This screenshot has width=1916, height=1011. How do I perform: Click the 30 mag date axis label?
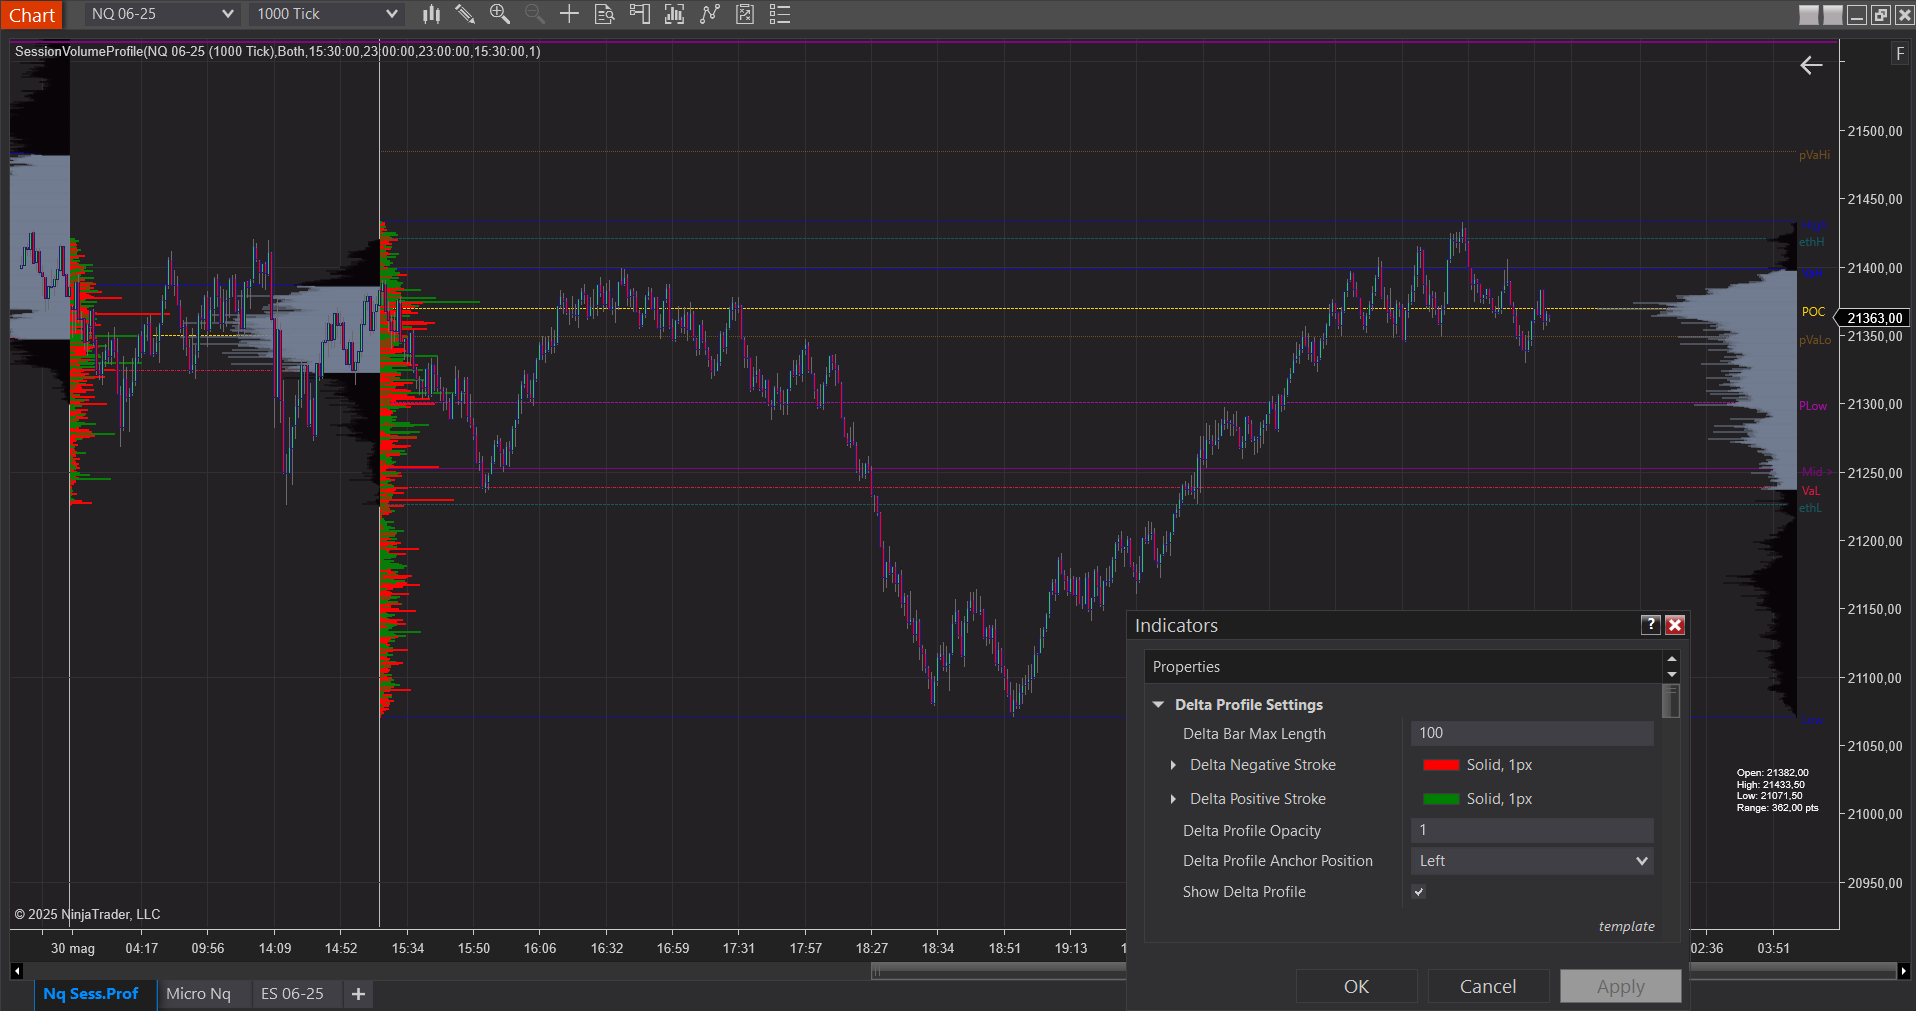pyautogui.click(x=73, y=948)
